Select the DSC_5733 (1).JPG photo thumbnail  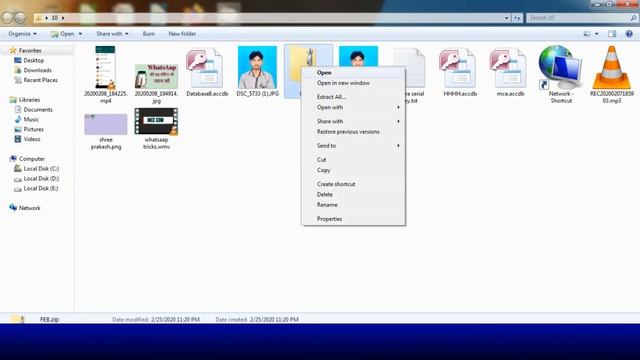pyautogui.click(x=257, y=67)
